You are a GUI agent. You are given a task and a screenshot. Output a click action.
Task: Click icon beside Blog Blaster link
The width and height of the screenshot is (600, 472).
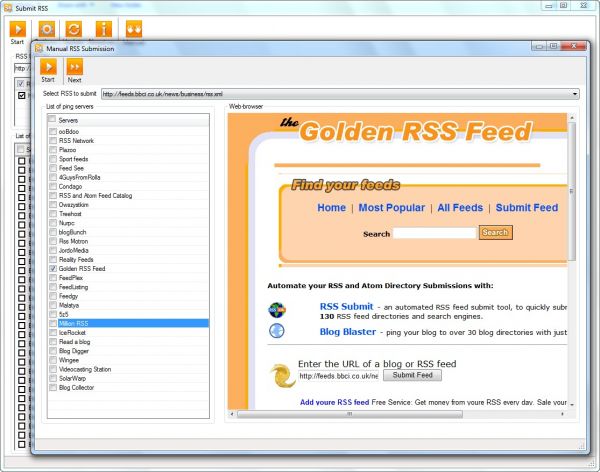[277, 331]
